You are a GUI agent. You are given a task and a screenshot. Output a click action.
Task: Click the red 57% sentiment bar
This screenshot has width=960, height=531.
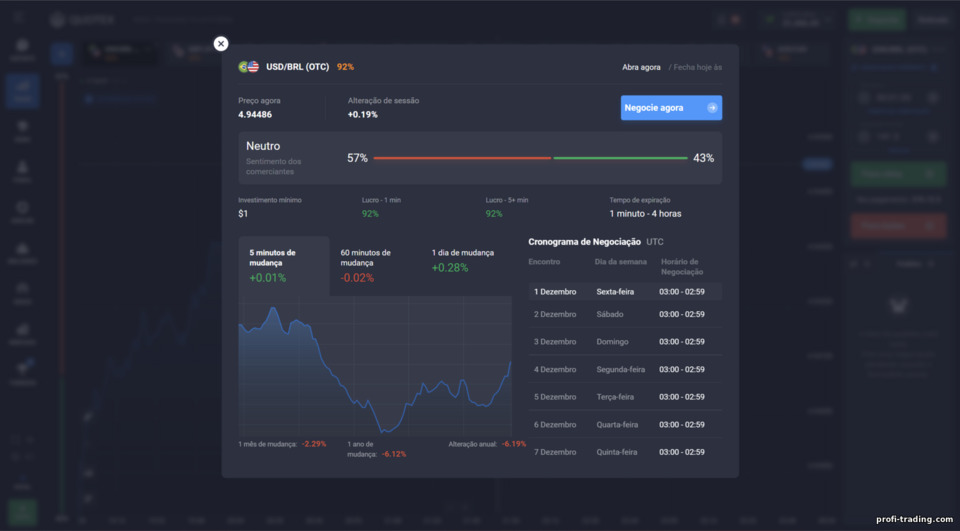[x=462, y=158]
